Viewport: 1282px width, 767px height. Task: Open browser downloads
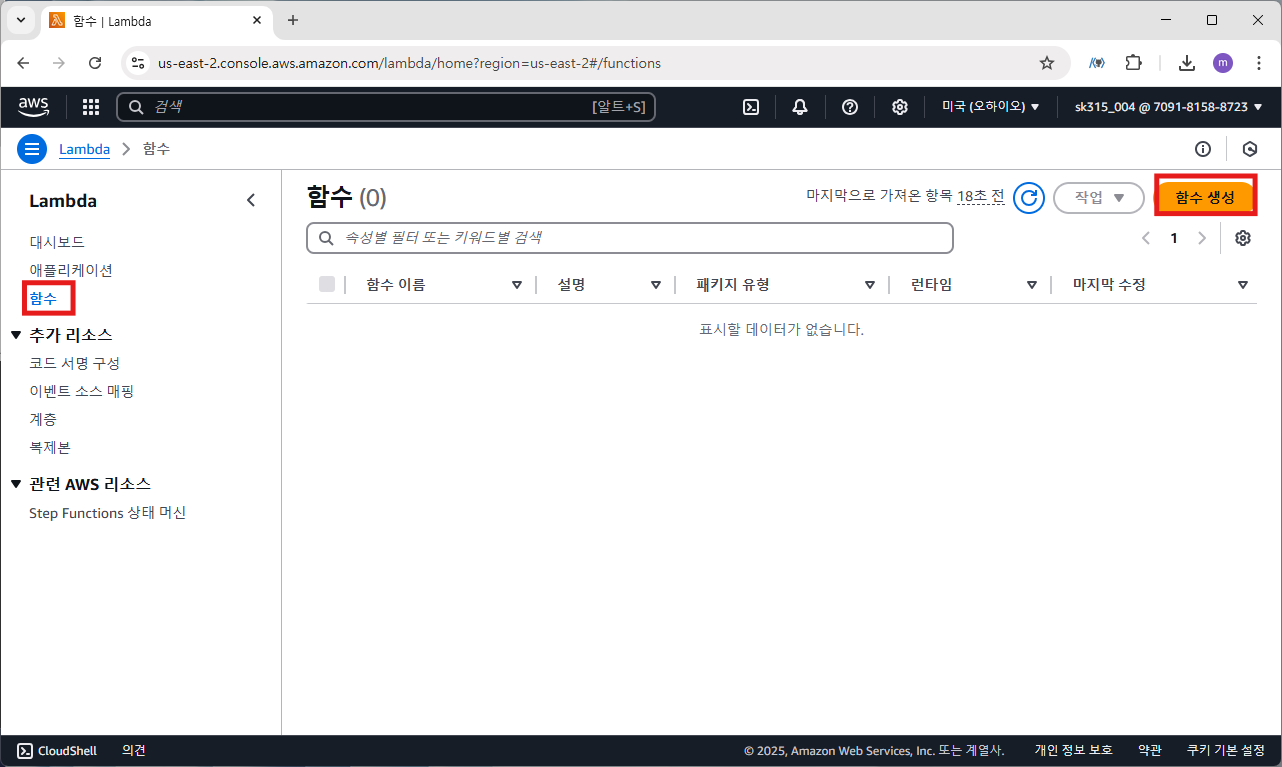[x=1187, y=63]
